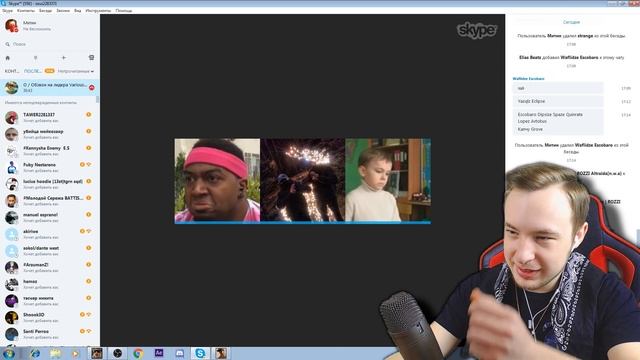Launch Internet Explorer from taskbar
The width and height of the screenshot is (640, 360).
(35, 353)
